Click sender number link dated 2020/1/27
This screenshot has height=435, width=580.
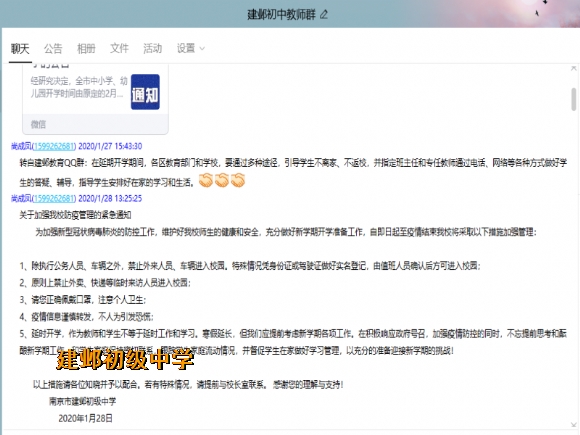[x=54, y=146]
